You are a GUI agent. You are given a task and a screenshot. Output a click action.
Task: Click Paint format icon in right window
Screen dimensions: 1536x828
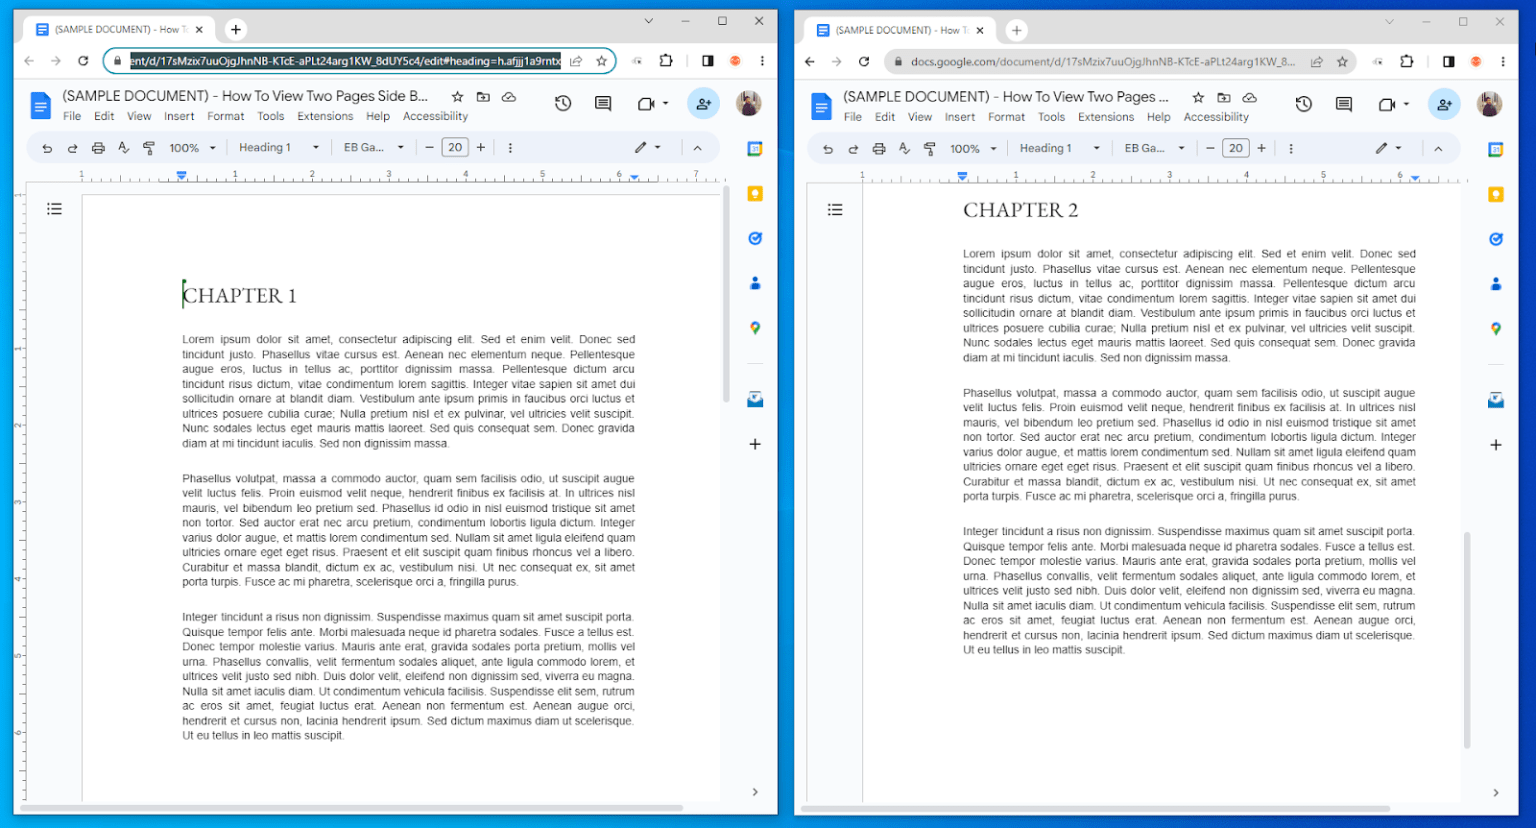pos(929,149)
